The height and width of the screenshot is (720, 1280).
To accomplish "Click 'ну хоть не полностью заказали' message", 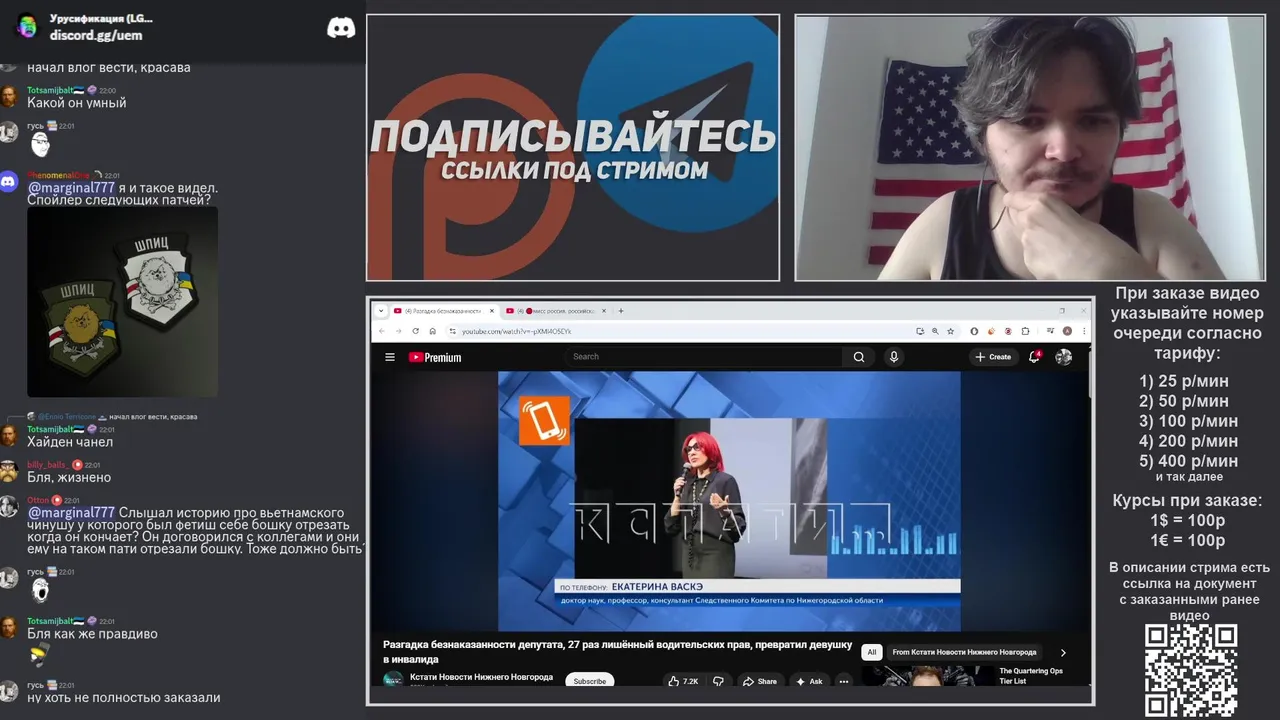I will [124, 698].
